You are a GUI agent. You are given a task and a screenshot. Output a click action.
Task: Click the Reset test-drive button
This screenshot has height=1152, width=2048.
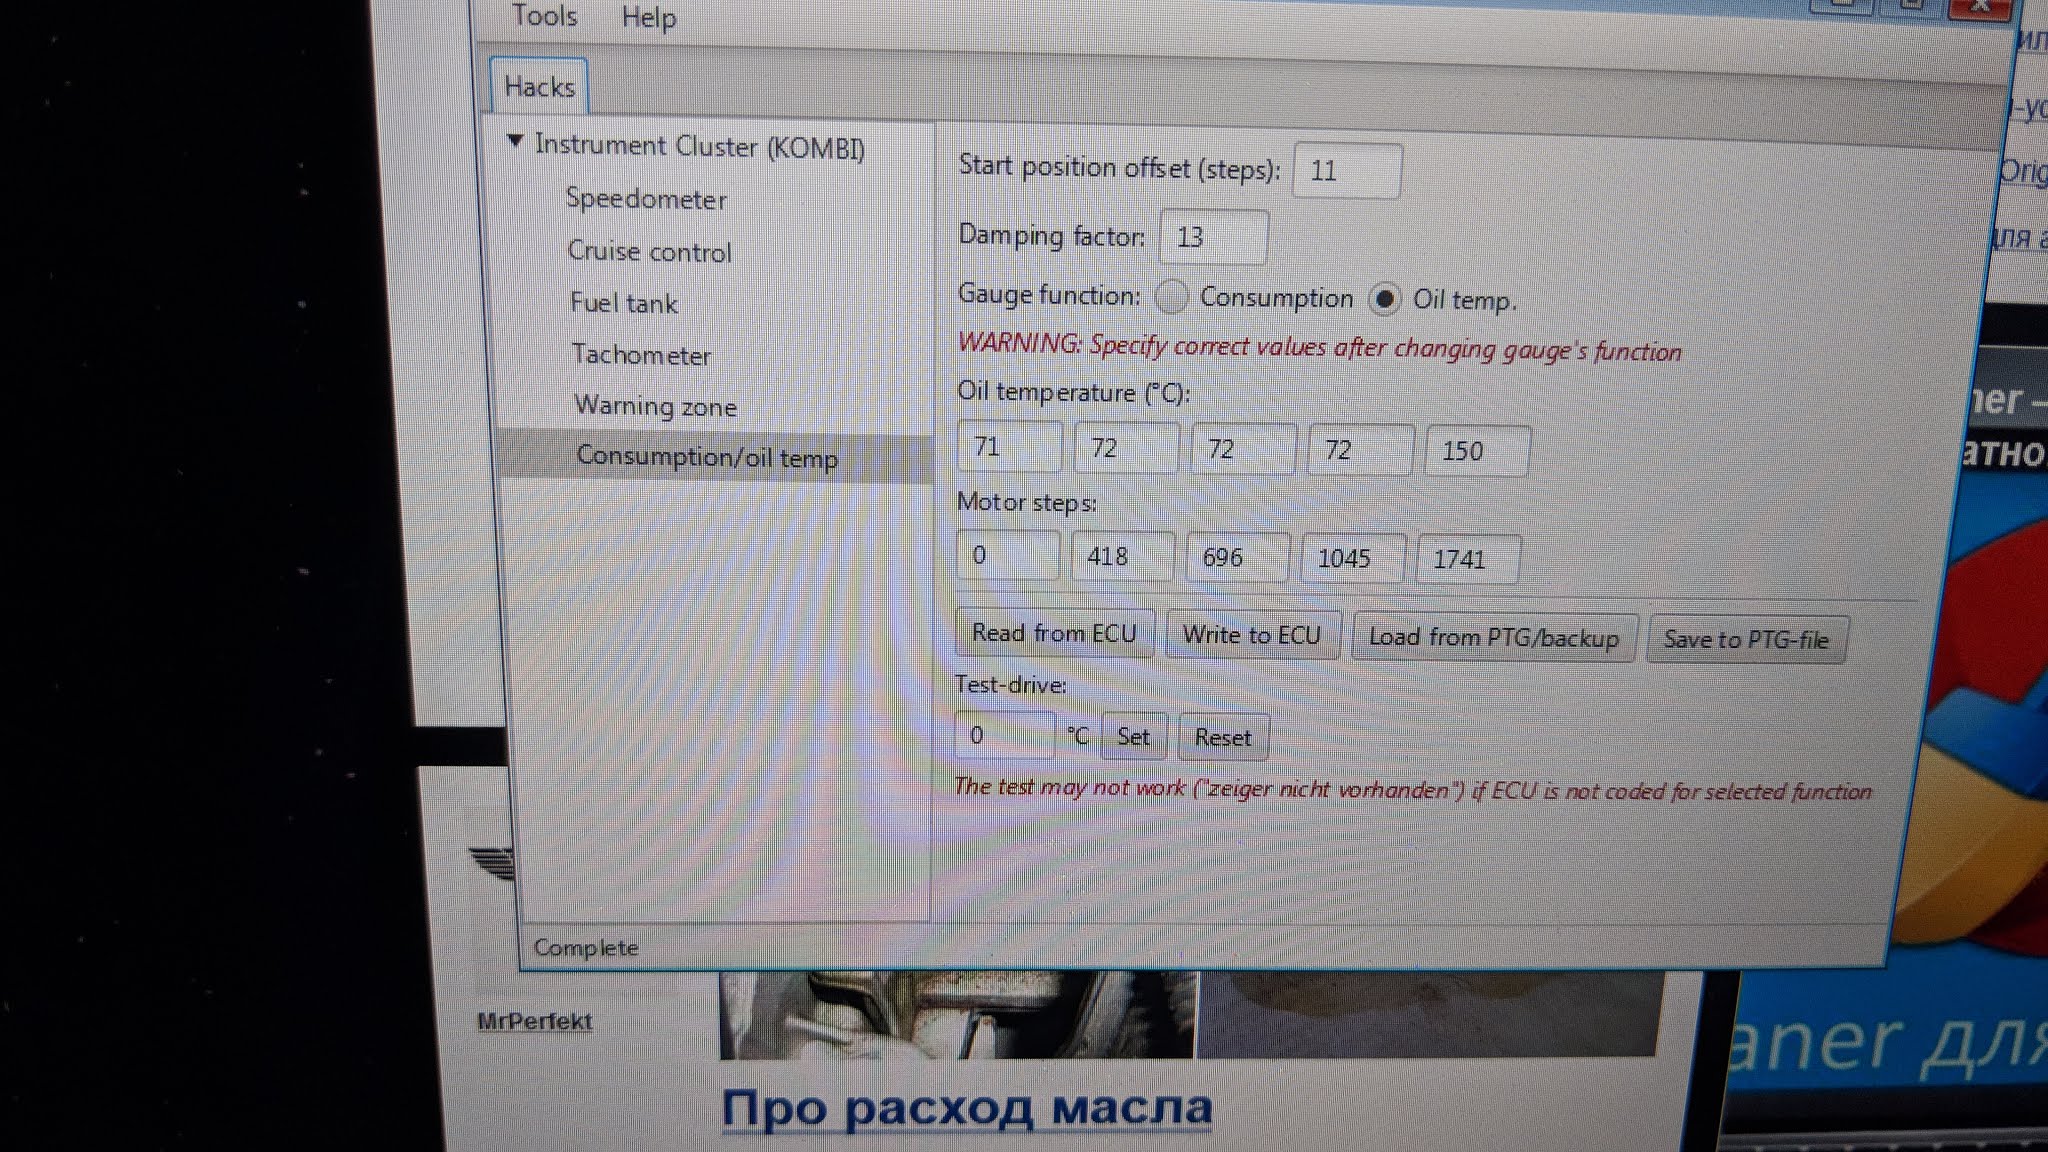[1224, 738]
